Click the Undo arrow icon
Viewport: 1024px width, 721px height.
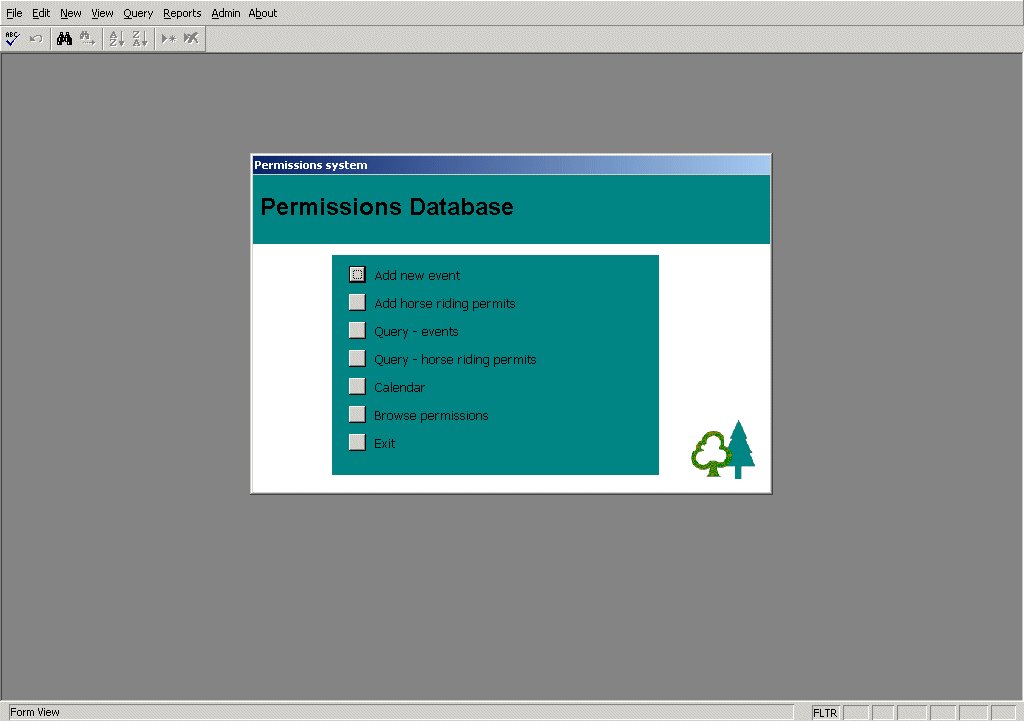pos(36,39)
